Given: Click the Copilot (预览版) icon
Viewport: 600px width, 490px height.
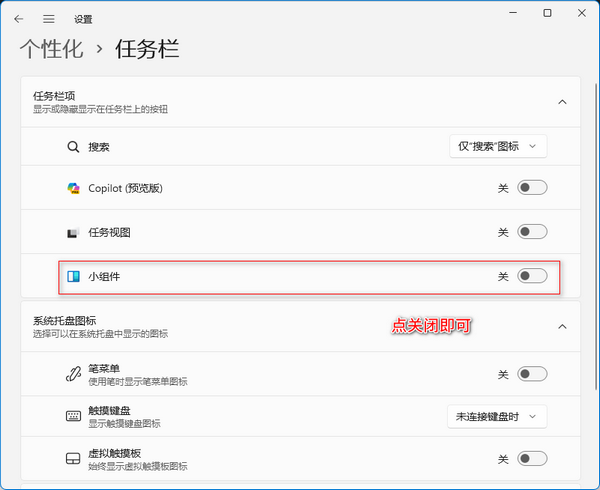Looking at the screenshot, I should [x=73, y=188].
